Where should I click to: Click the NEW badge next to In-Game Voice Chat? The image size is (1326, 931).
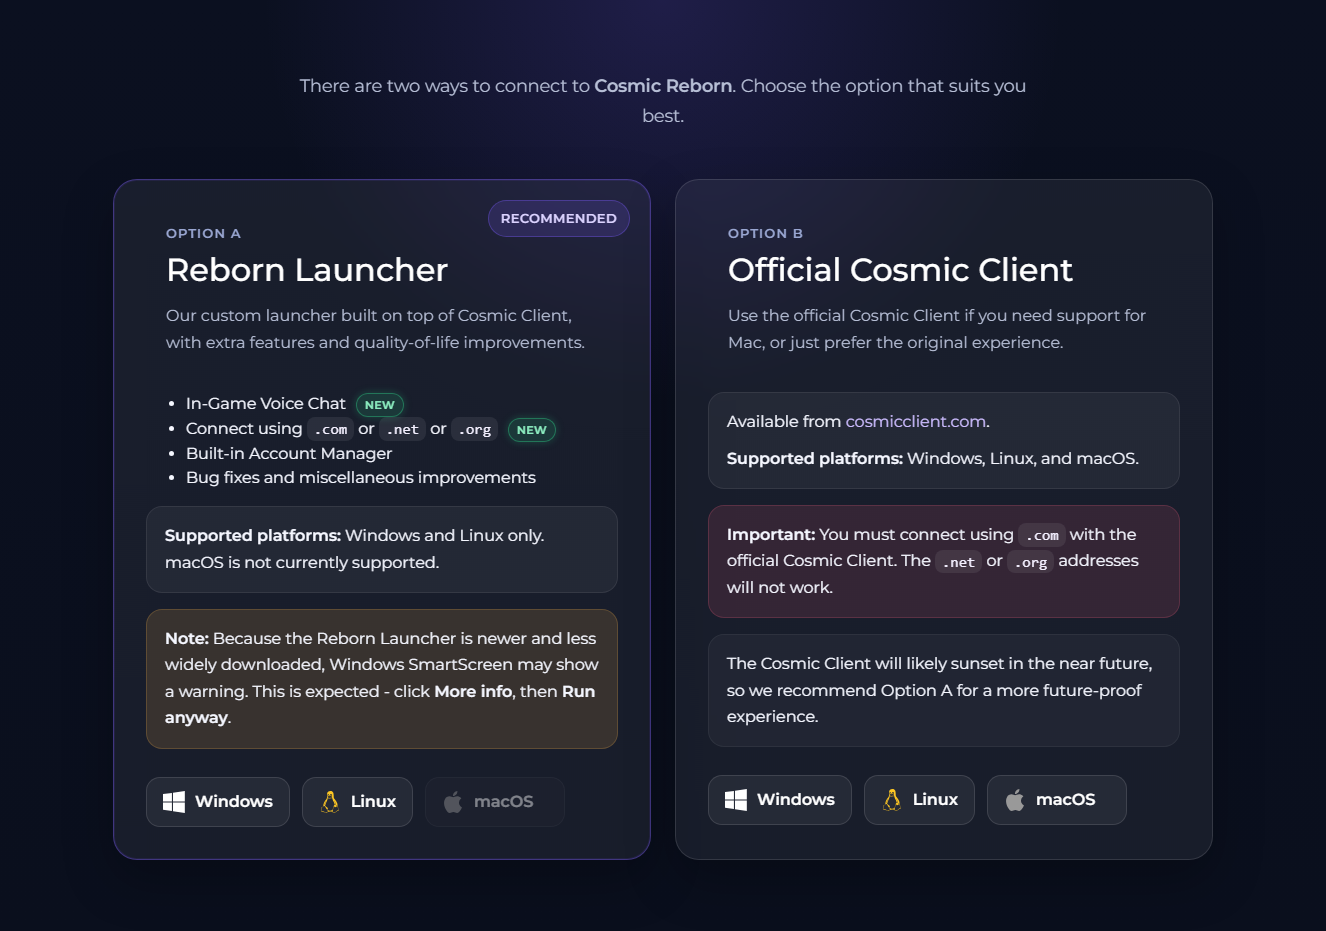click(x=380, y=405)
